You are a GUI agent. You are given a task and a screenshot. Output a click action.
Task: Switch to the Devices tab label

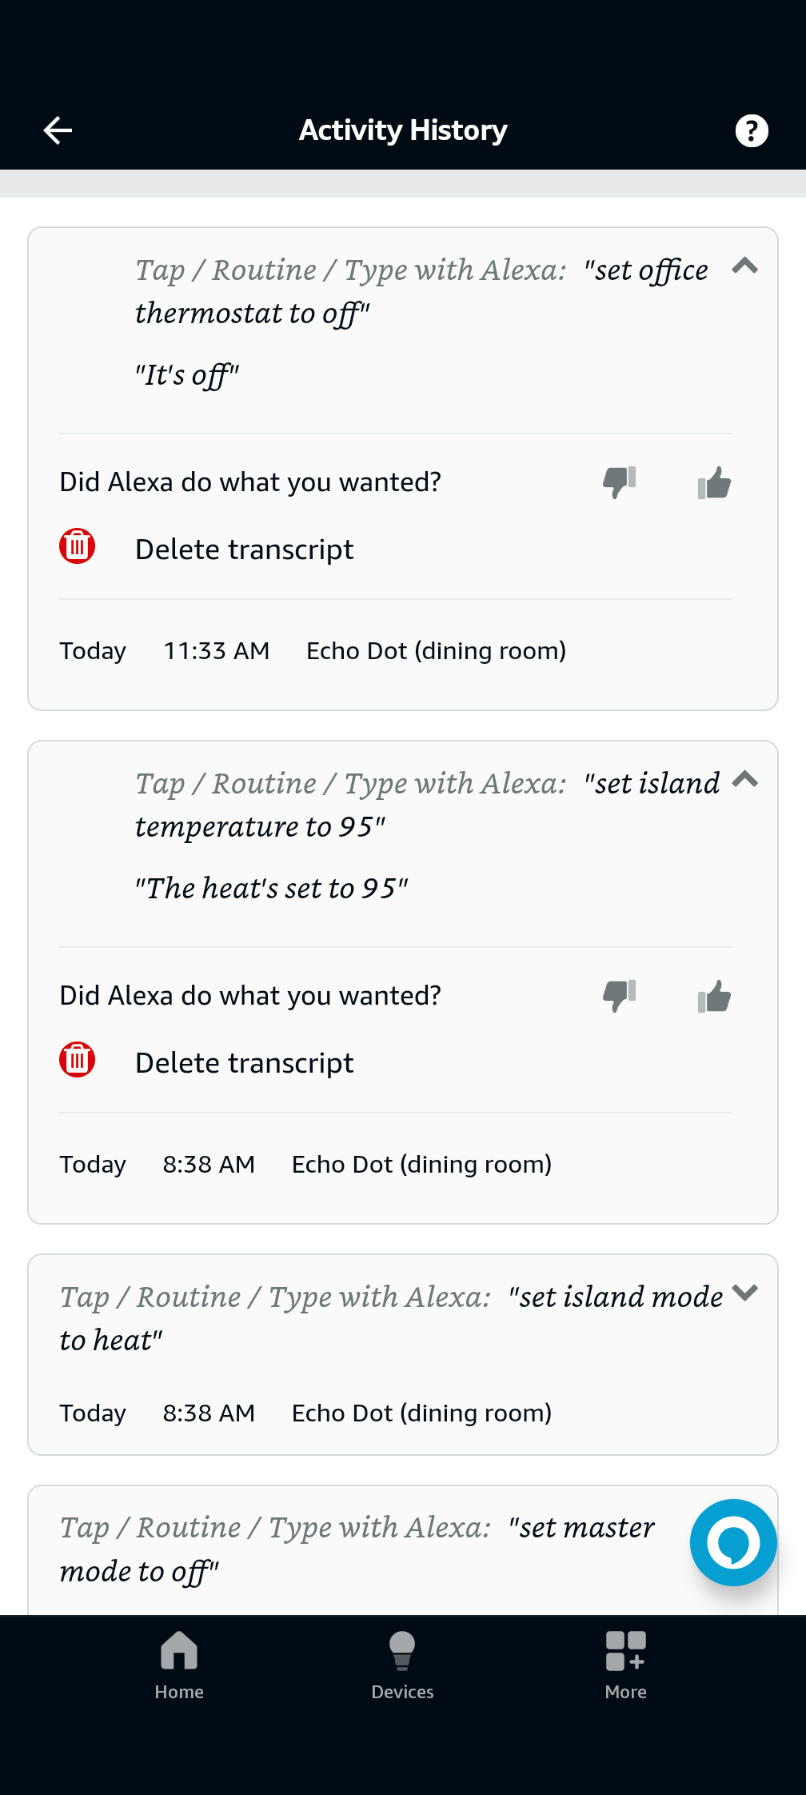pyautogui.click(x=402, y=1692)
